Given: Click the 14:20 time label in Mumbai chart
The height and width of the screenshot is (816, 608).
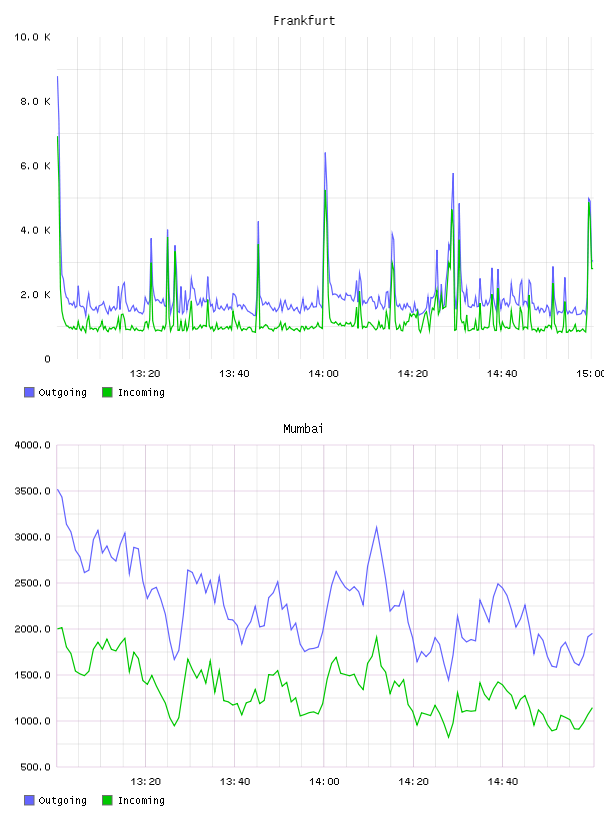Looking at the screenshot, I should pos(413,782).
